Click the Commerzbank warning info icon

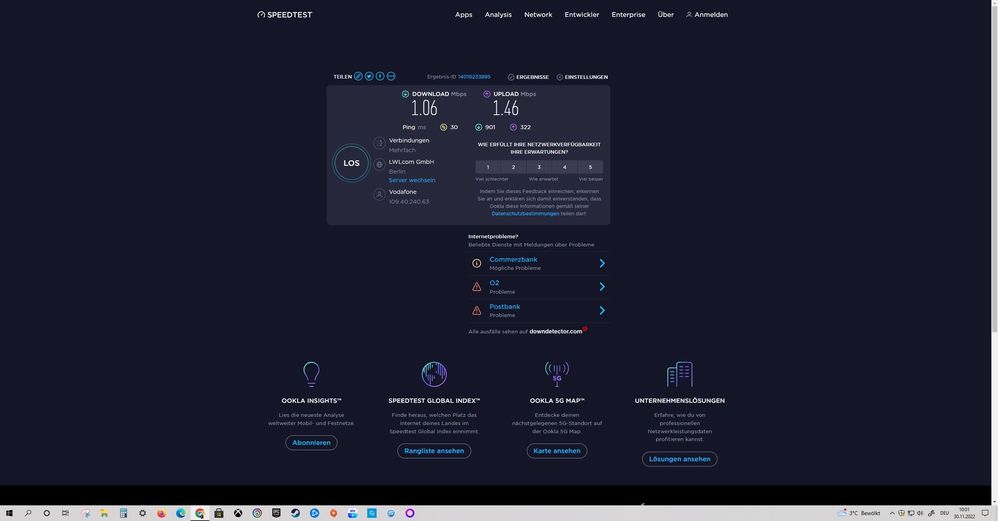pyautogui.click(x=477, y=263)
